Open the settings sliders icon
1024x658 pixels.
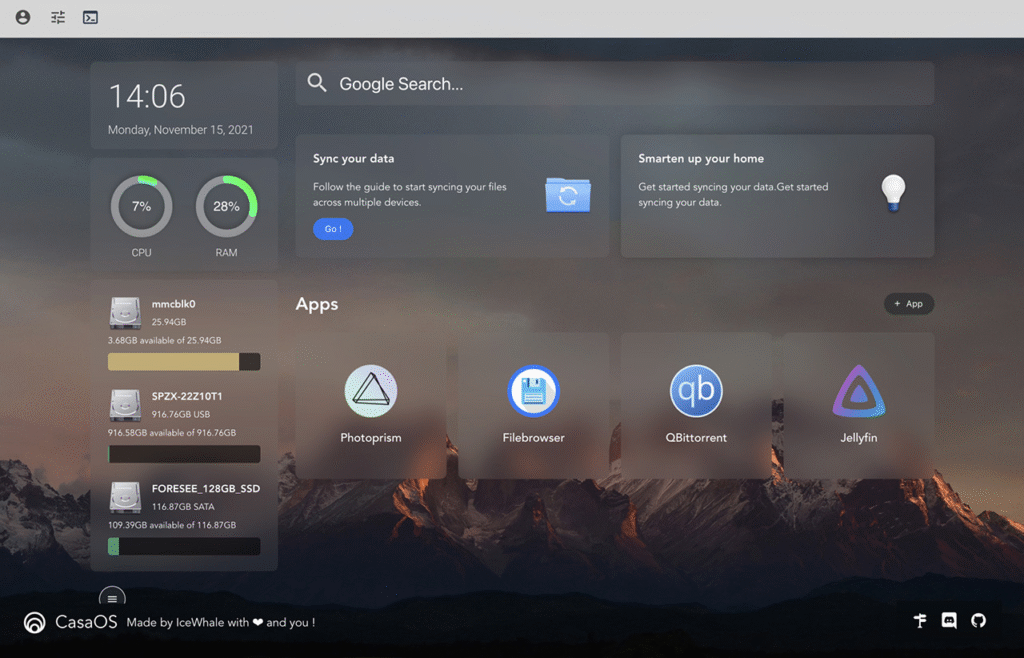(58, 17)
